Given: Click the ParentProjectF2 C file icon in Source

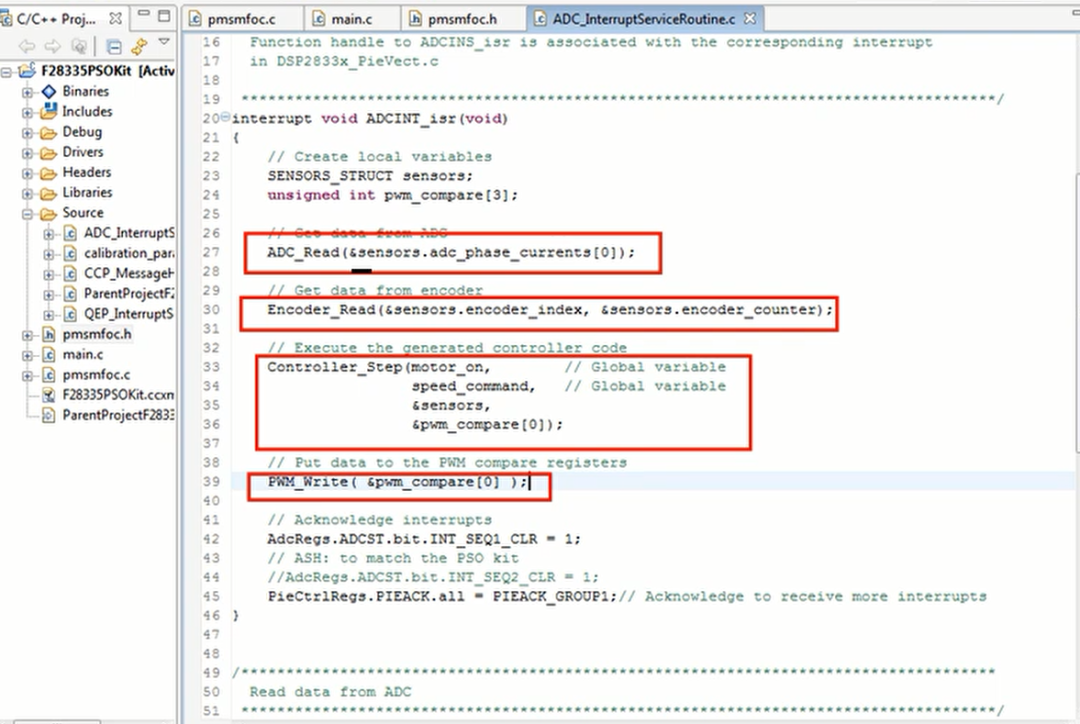Looking at the screenshot, I should click(x=70, y=294).
